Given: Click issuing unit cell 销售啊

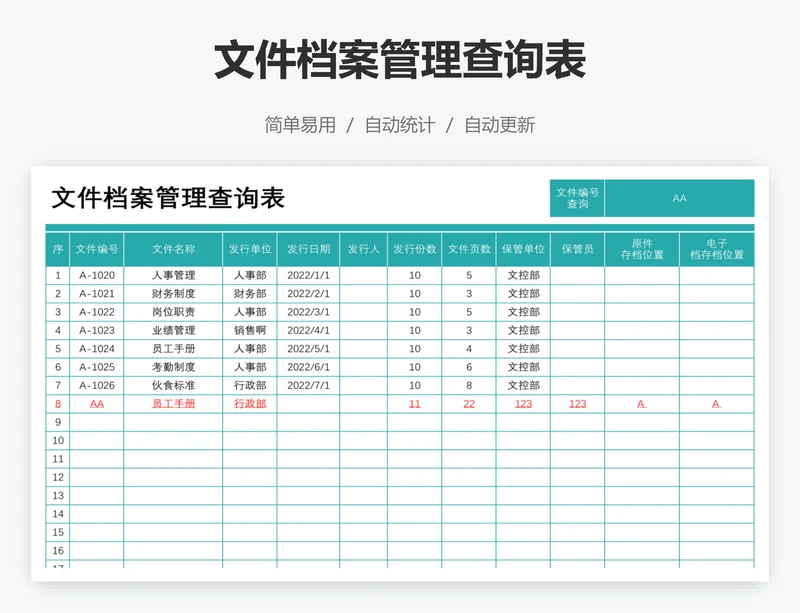Looking at the screenshot, I should tap(250, 331).
